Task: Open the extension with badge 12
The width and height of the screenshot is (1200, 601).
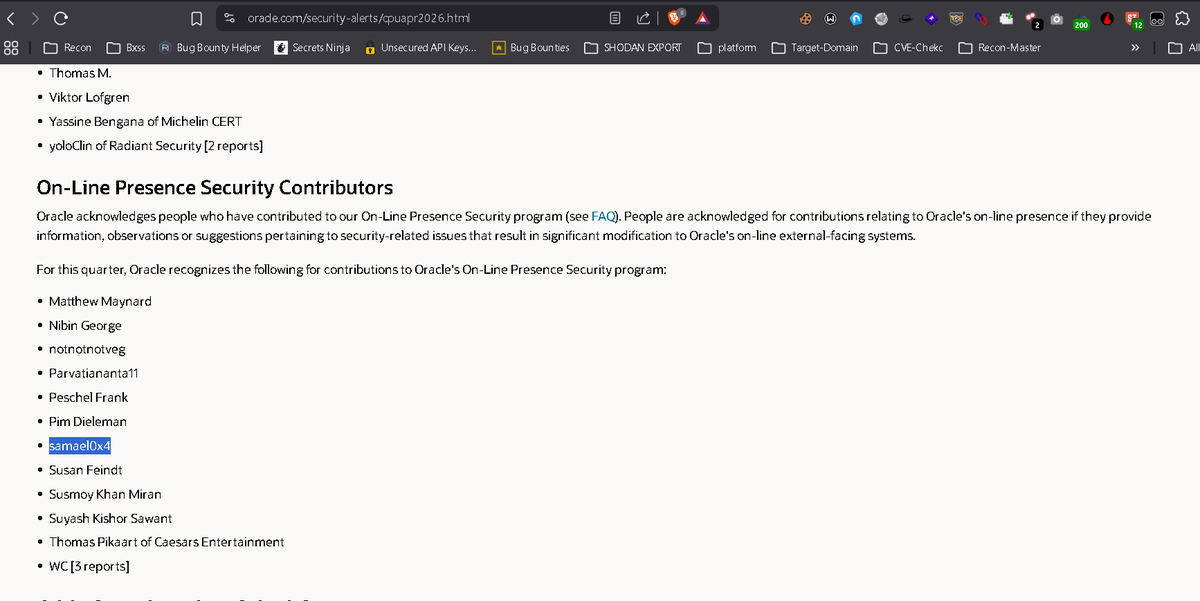Action: coord(1133,19)
